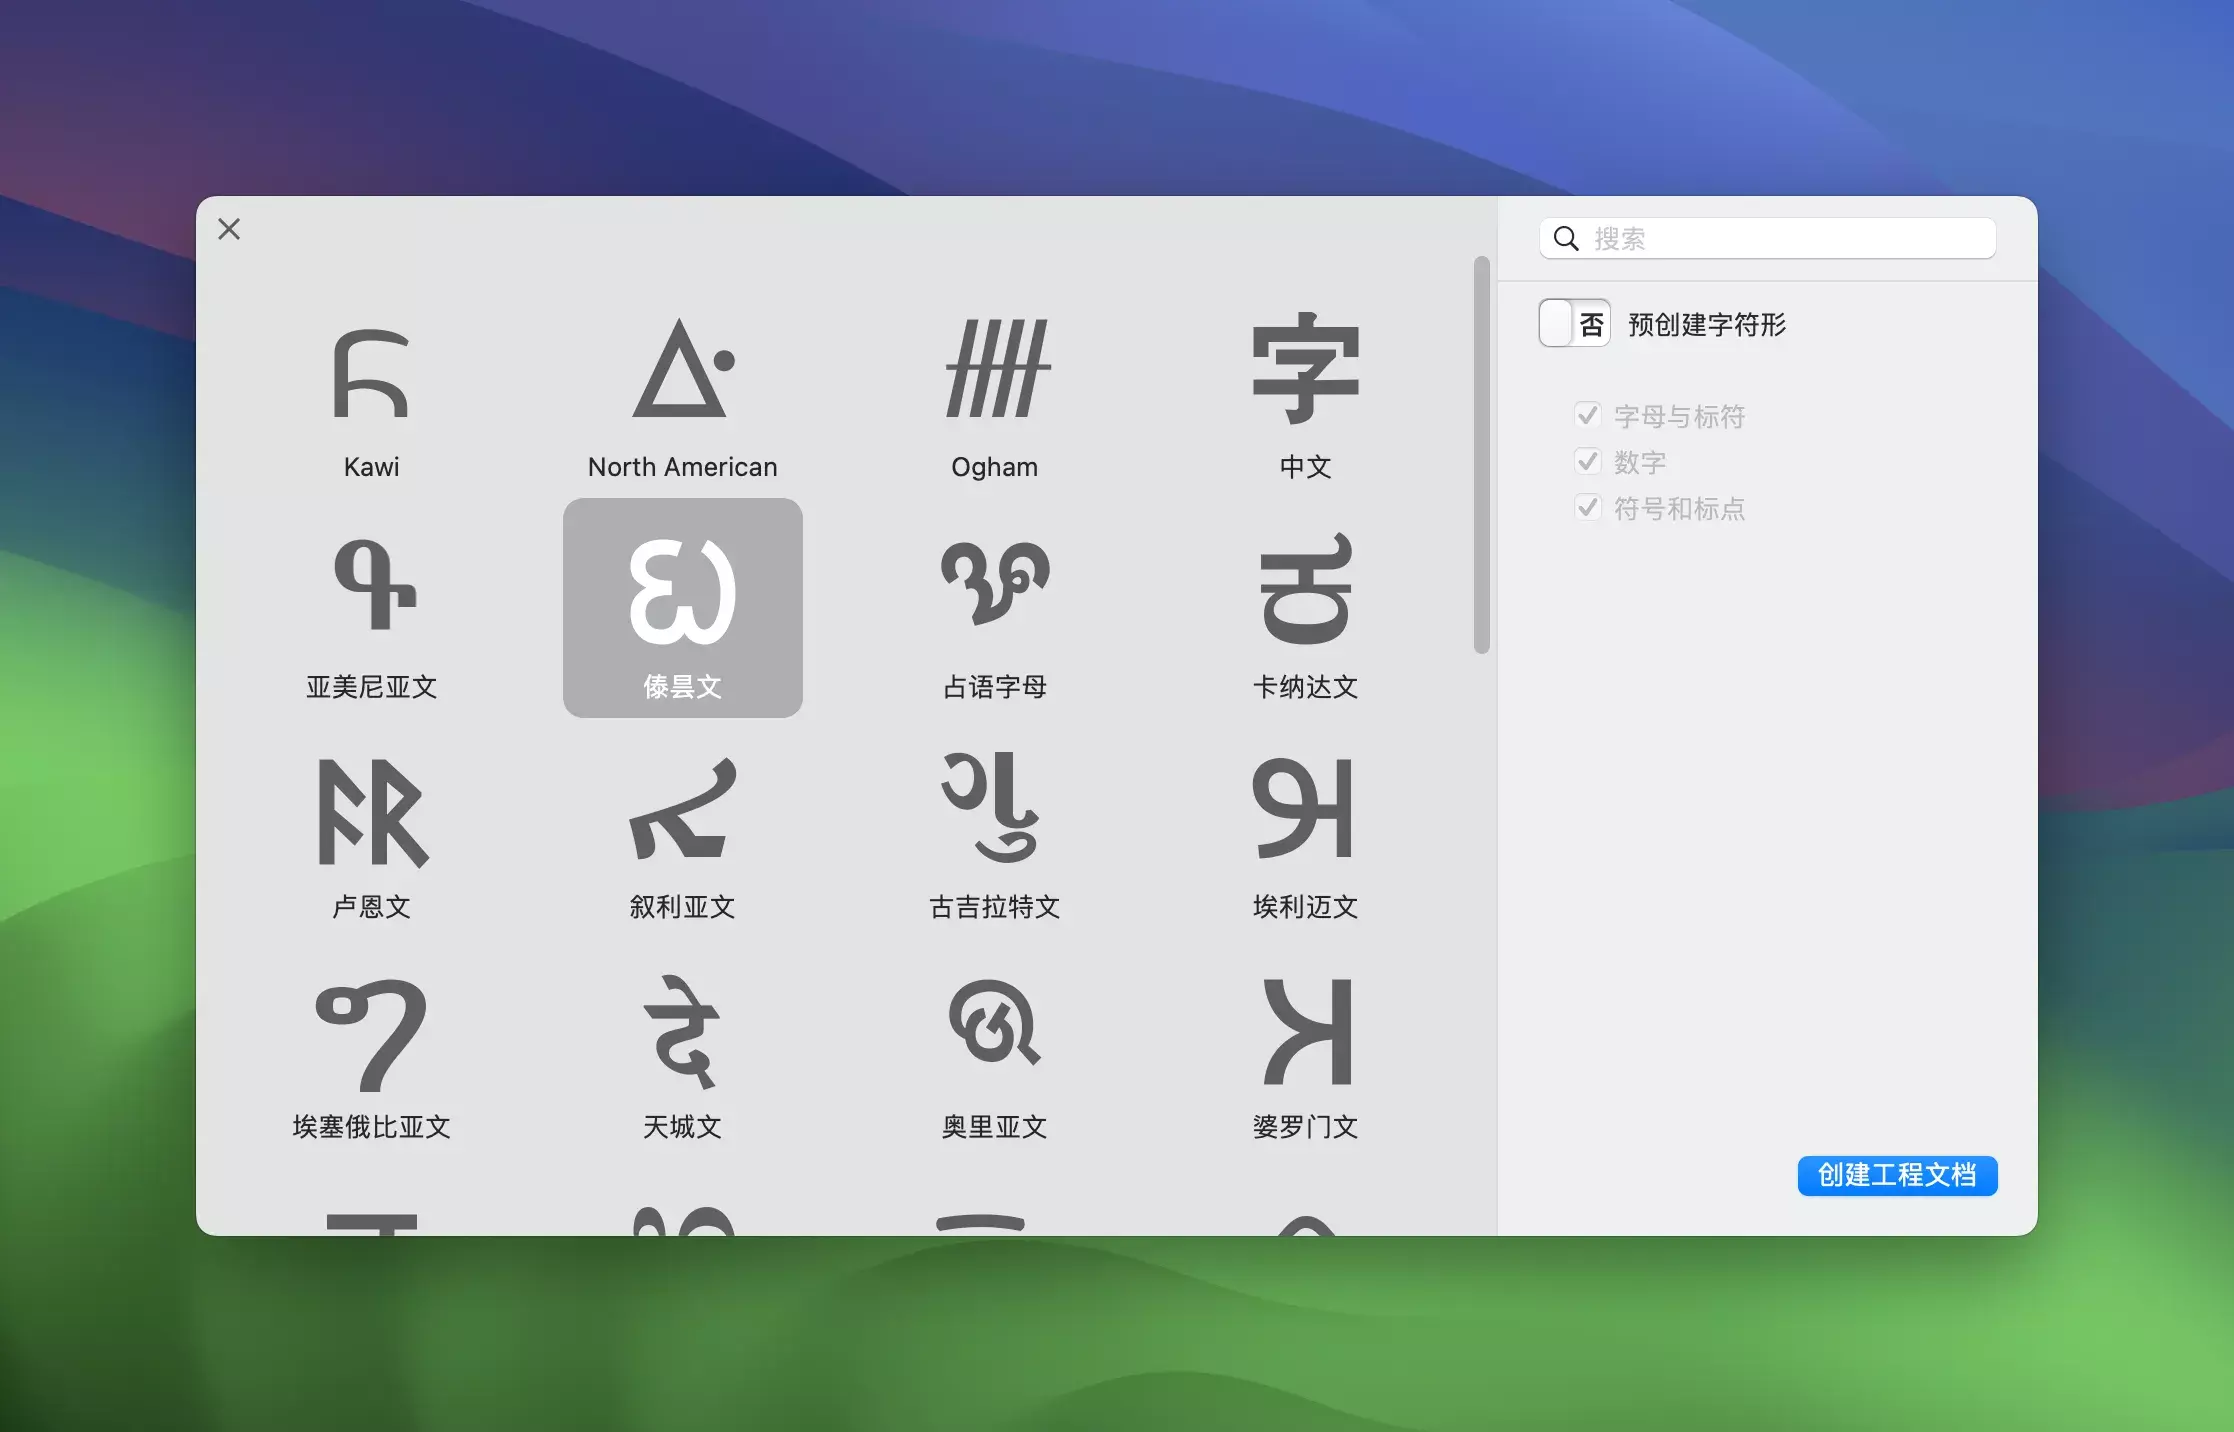Uncheck the 符号和标点 checkbox

pyautogui.click(x=1587, y=507)
